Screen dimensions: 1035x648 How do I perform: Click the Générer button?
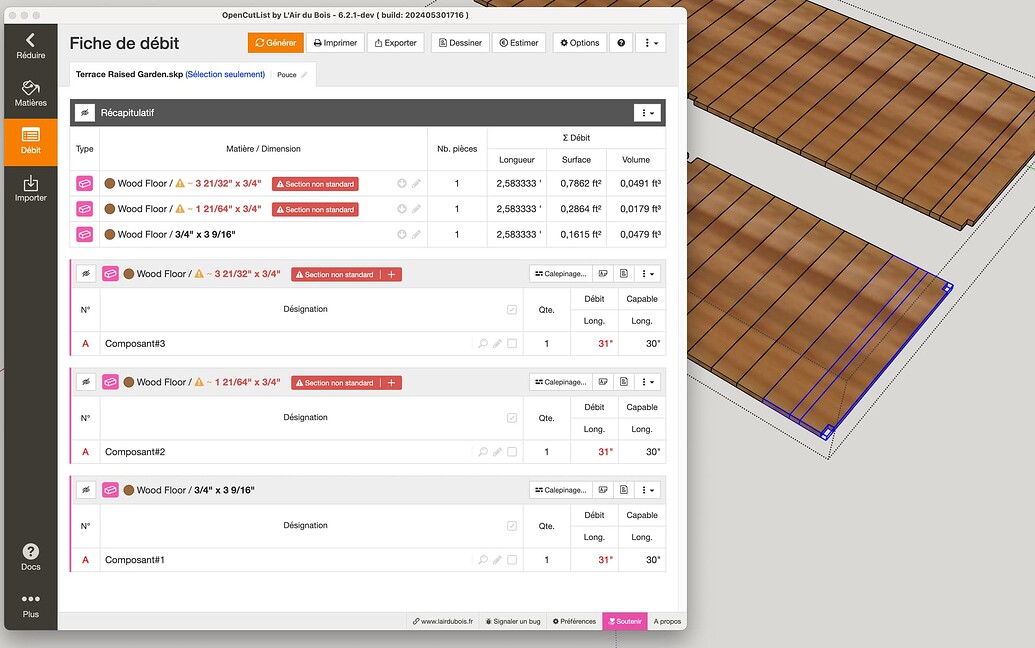click(274, 42)
